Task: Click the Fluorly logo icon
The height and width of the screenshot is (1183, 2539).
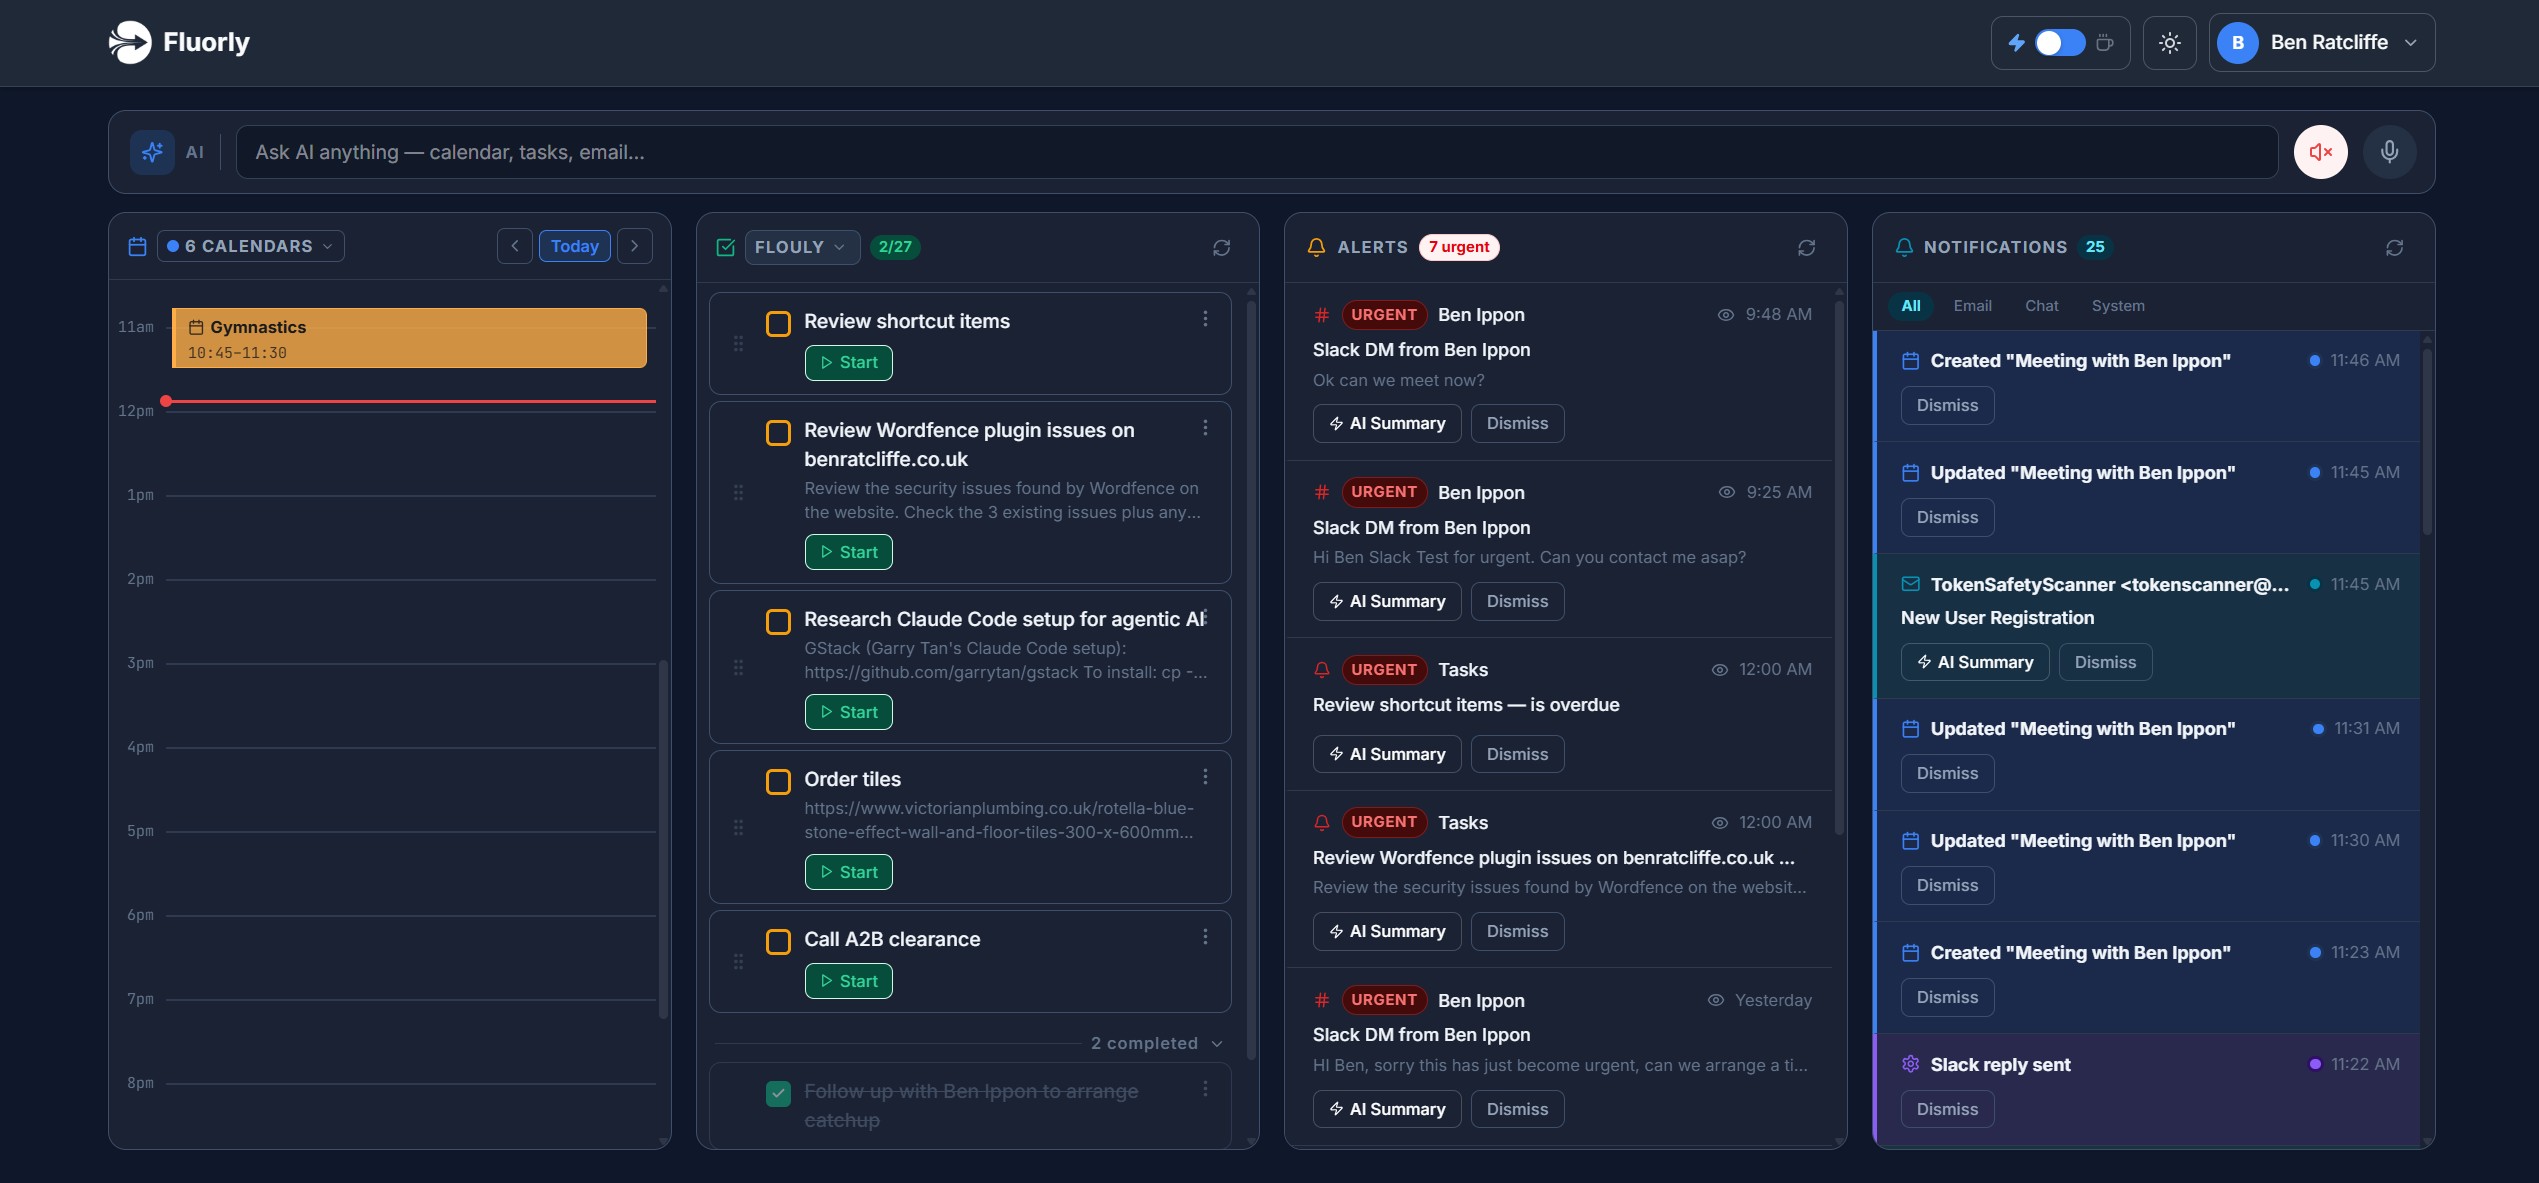Action: [130, 42]
